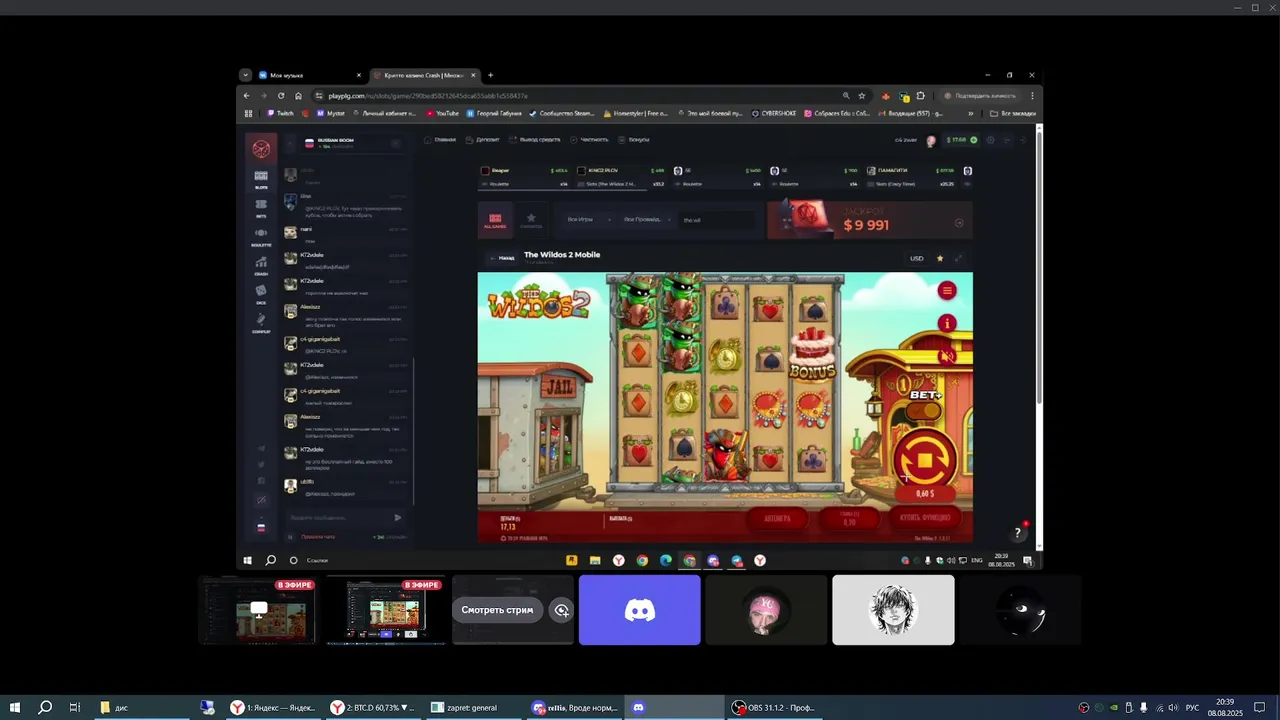Open the slot game hamburger menu
This screenshot has height=720, width=1280.
tap(947, 291)
